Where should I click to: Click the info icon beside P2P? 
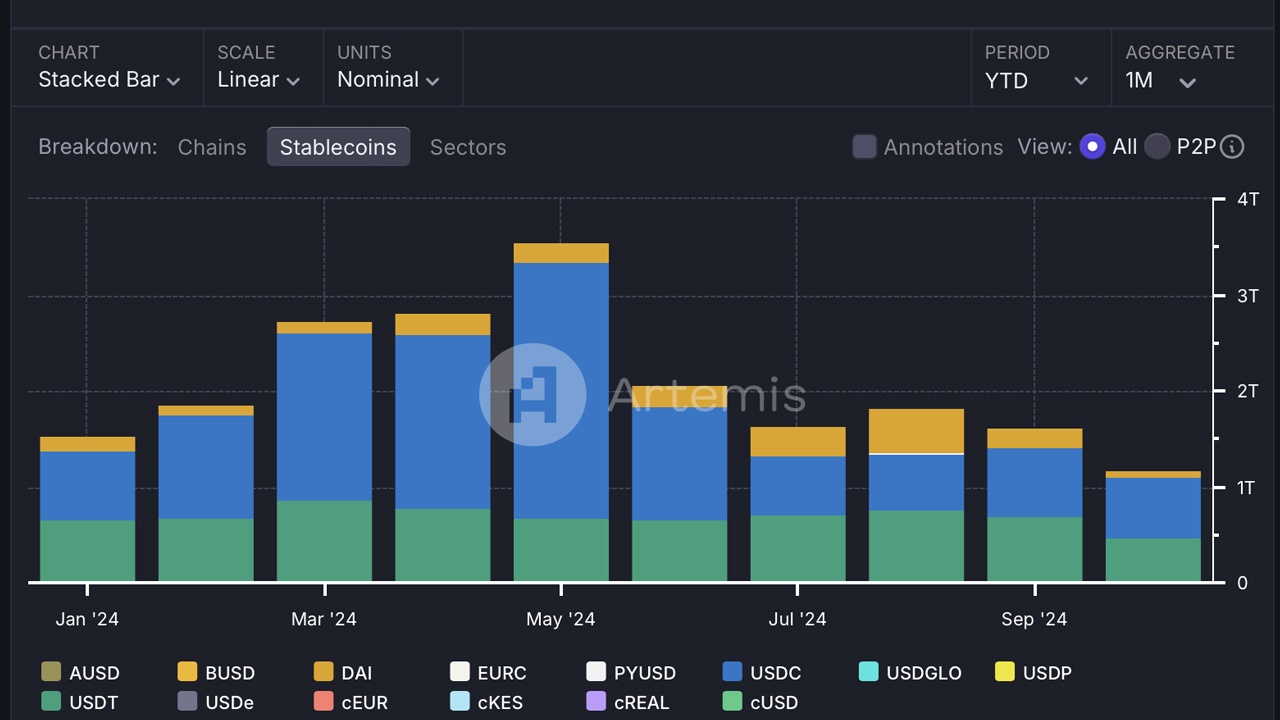coord(1232,147)
